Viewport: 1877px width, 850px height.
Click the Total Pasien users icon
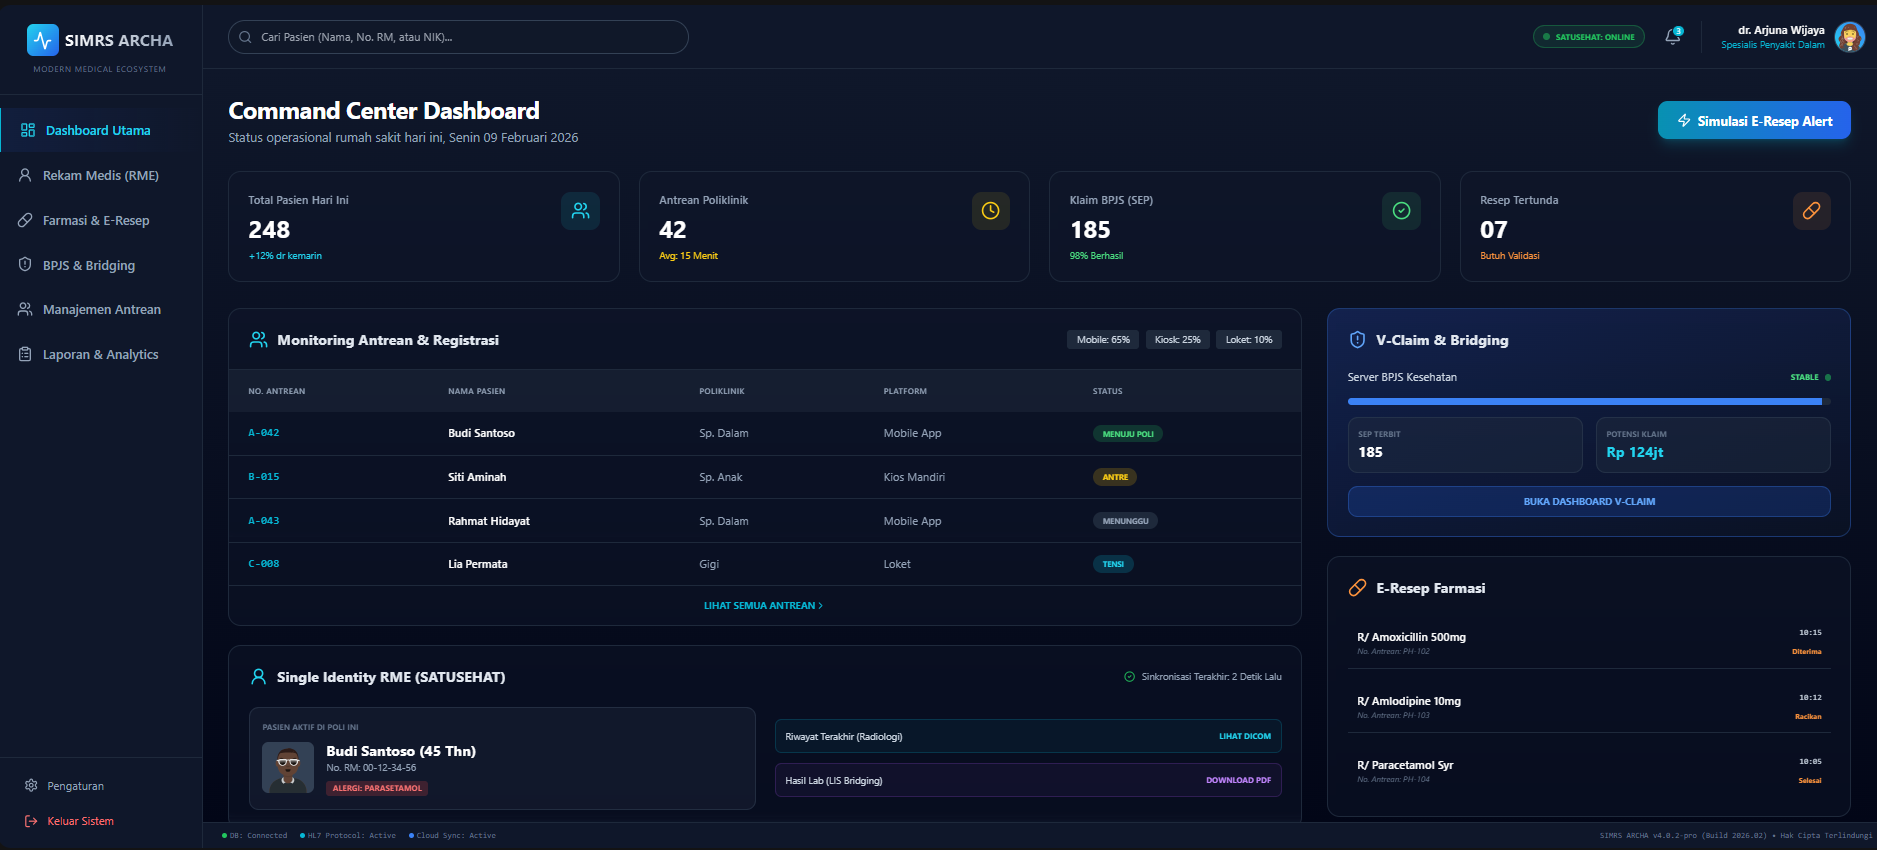pos(580,211)
